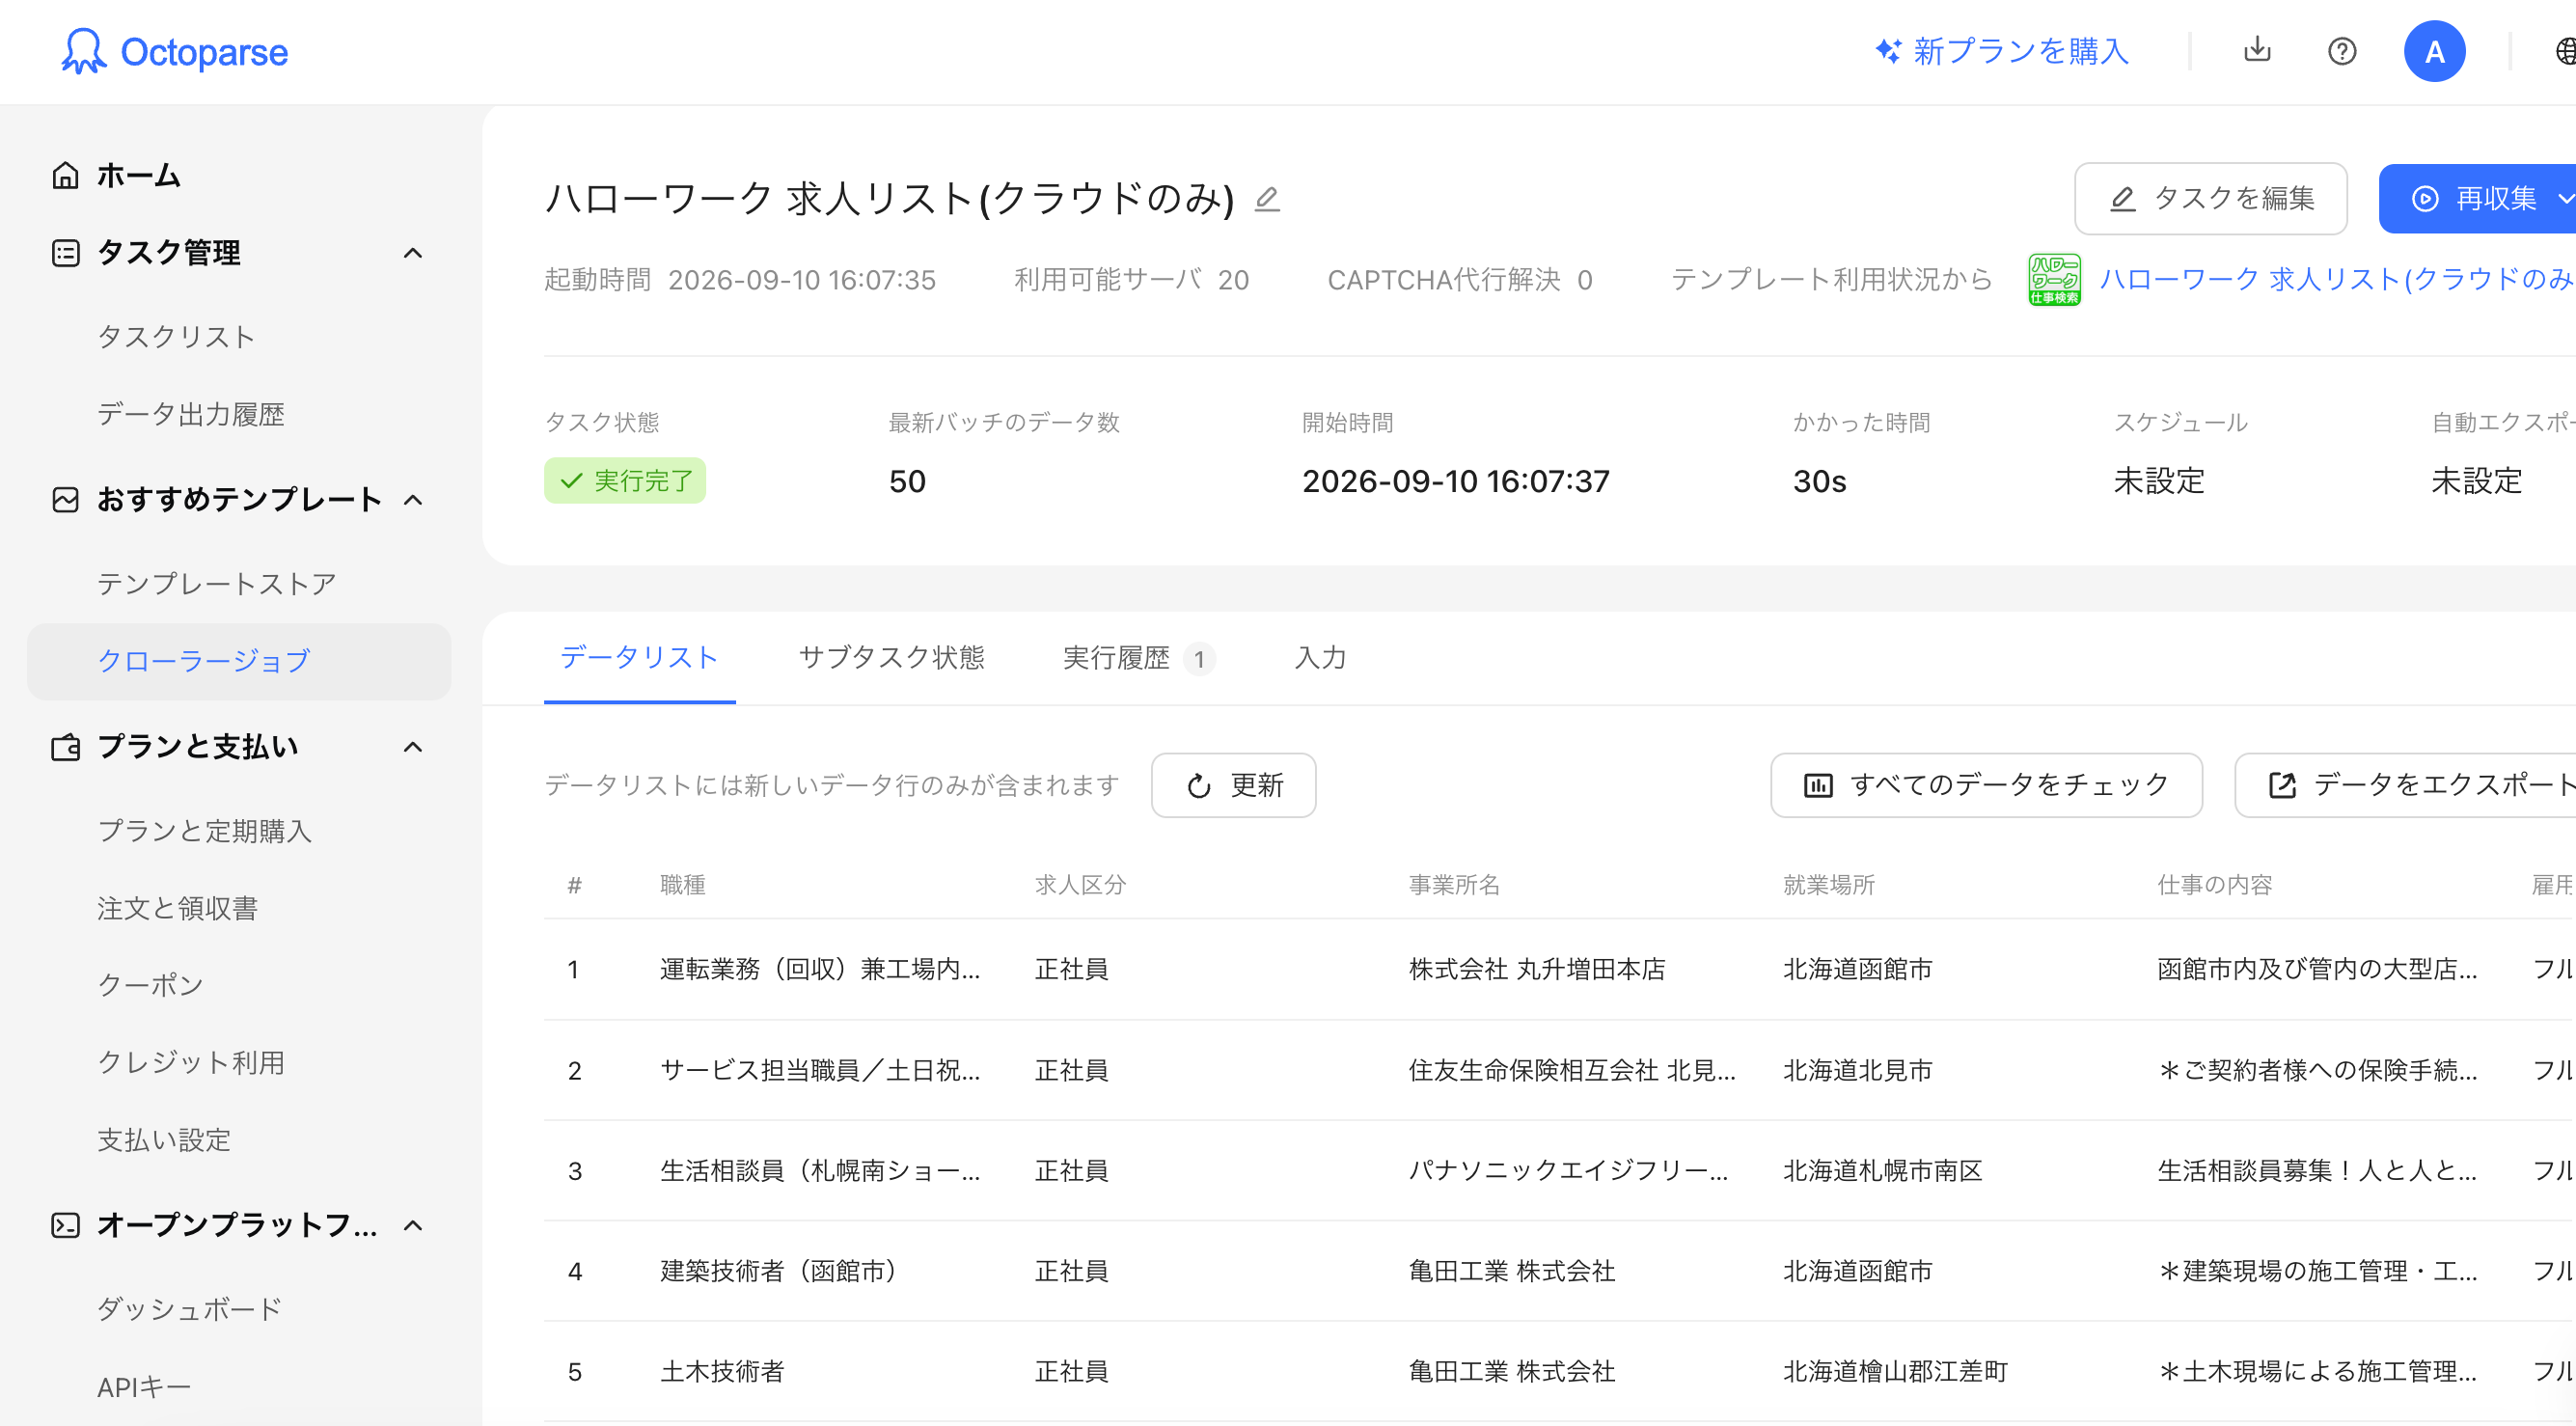
Task: Open クレジット利用 in sidebar
Action: (190, 1062)
